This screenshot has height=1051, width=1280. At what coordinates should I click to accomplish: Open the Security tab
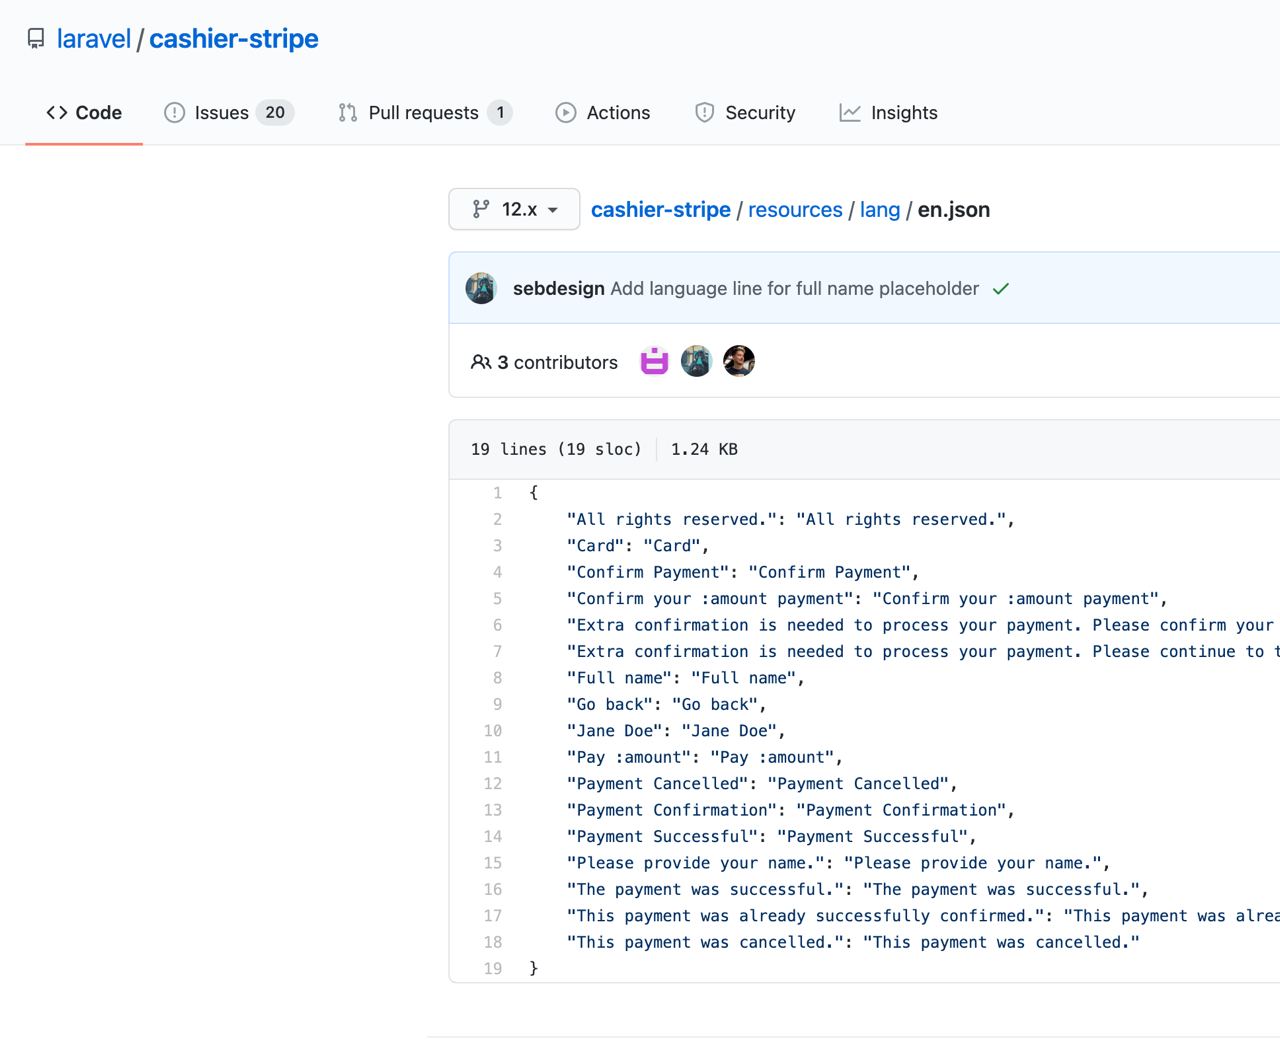(x=746, y=113)
